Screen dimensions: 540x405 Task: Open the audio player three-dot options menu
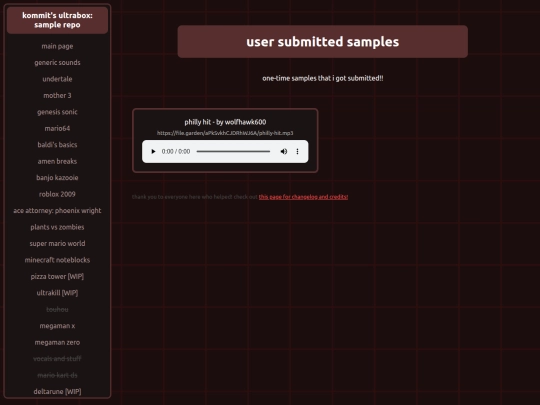pyautogui.click(x=298, y=152)
